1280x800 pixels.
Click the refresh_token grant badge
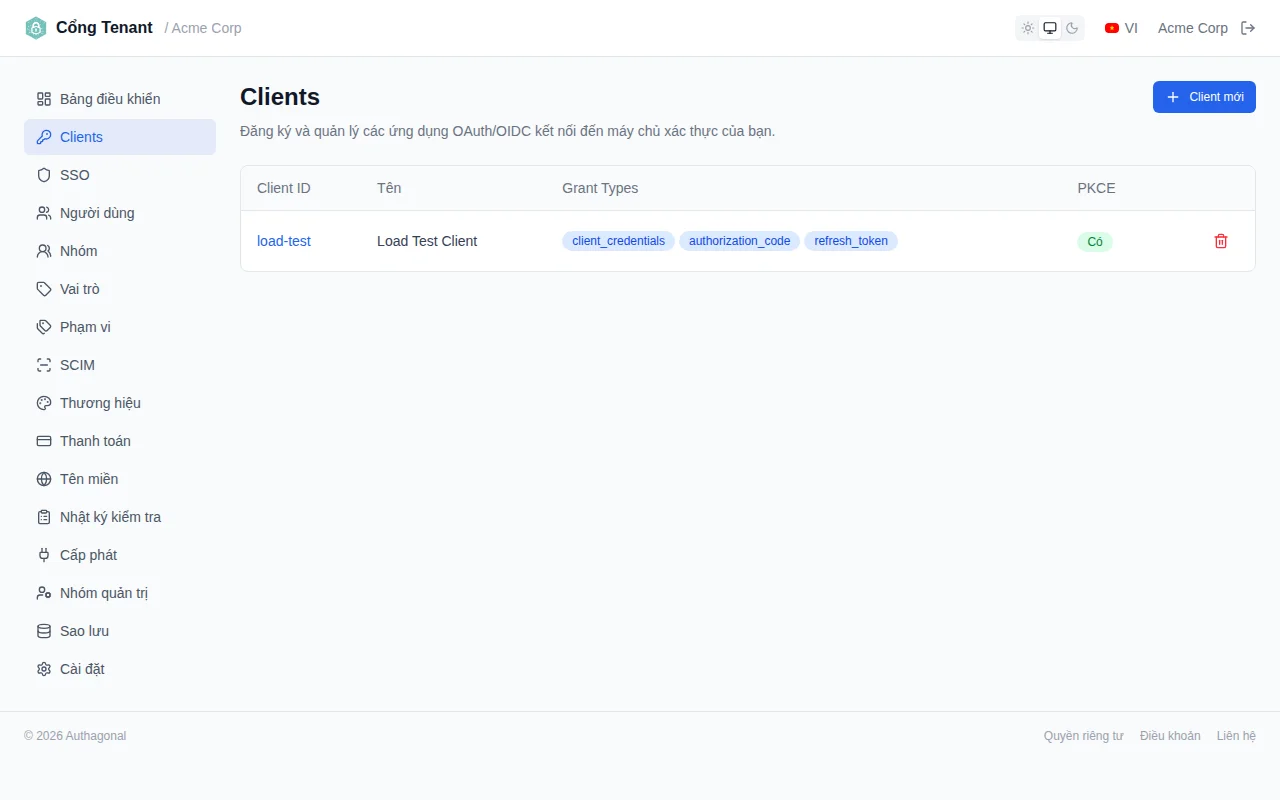[851, 241]
